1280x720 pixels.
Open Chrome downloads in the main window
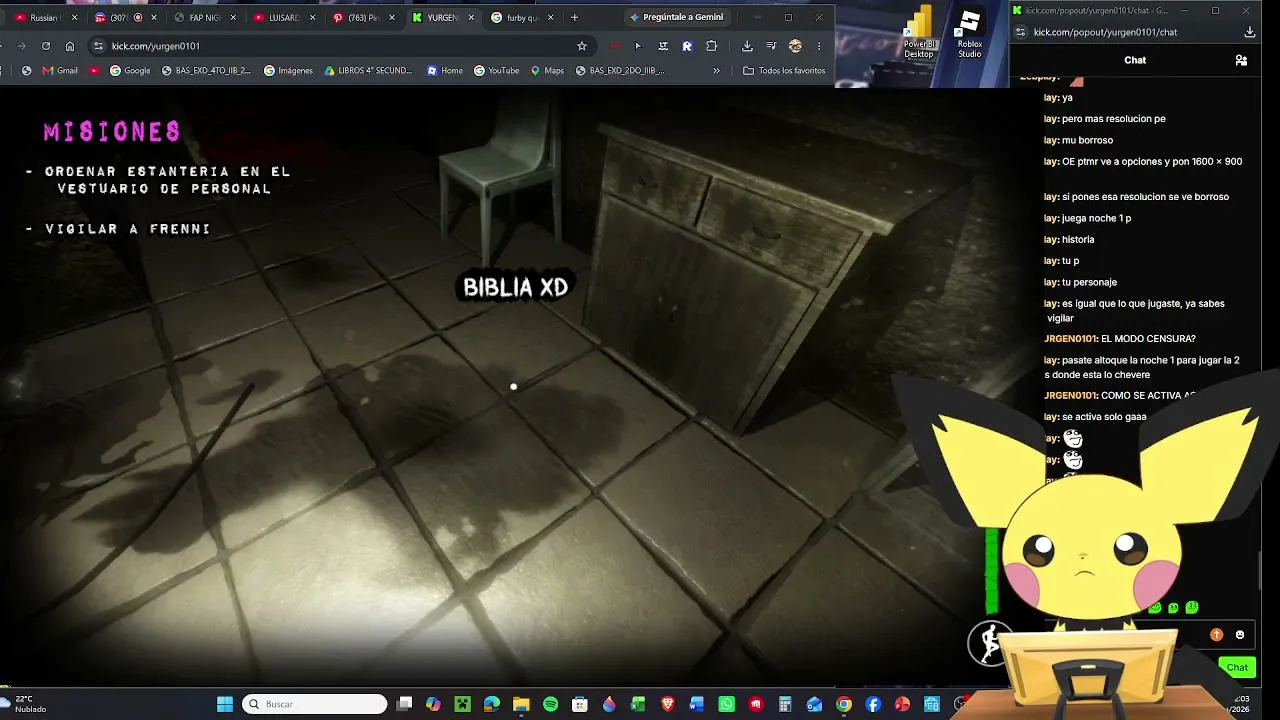pos(747,46)
